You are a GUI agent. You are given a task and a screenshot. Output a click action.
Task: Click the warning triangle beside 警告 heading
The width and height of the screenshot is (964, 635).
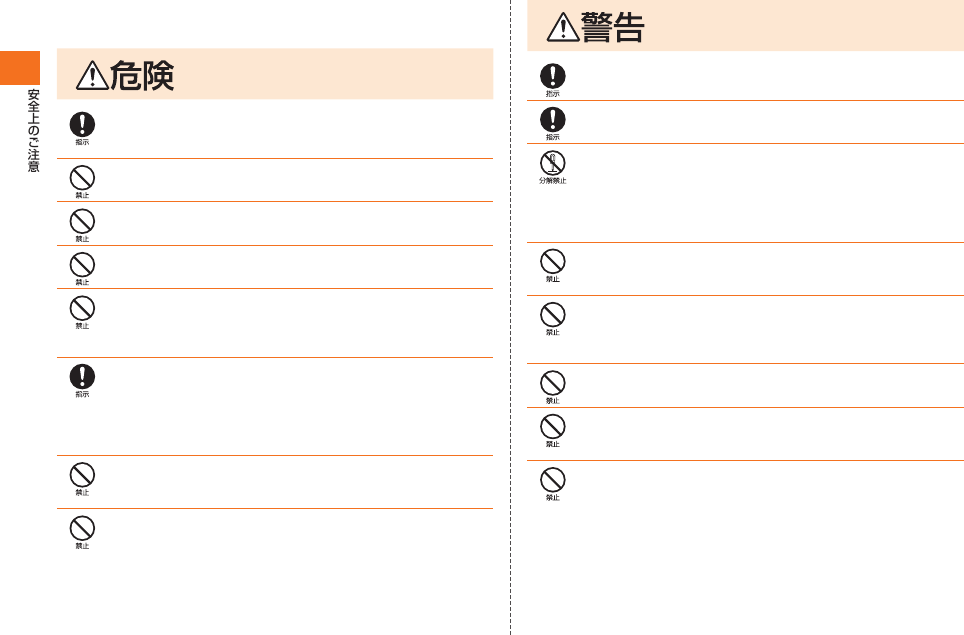click(563, 27)
